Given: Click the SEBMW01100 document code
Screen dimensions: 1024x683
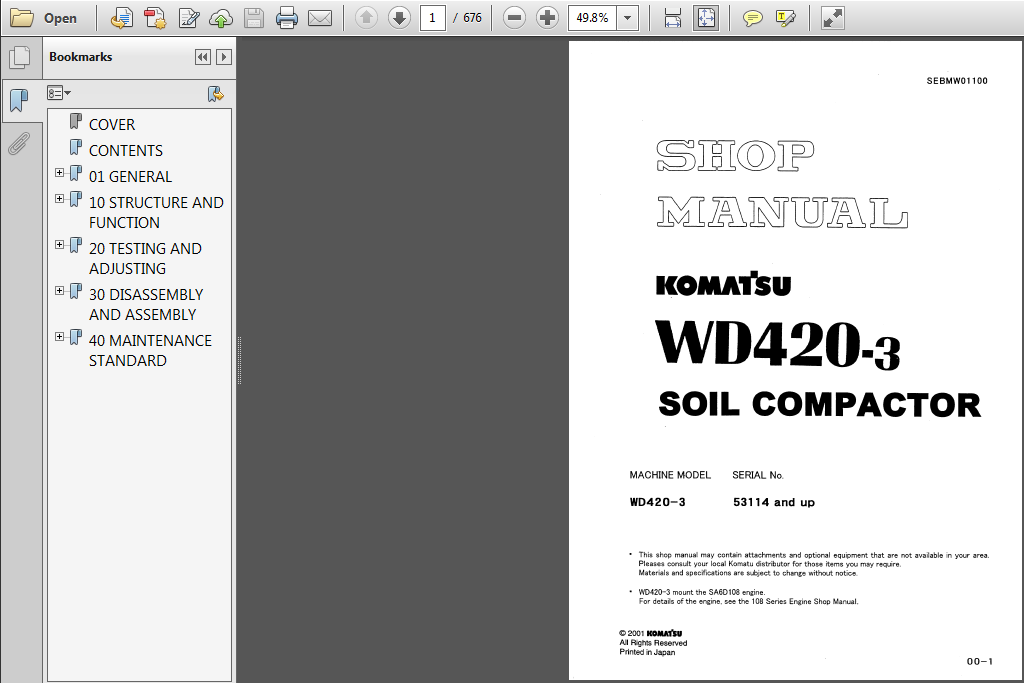Looking at the screenshot, I should click(957, 81).
